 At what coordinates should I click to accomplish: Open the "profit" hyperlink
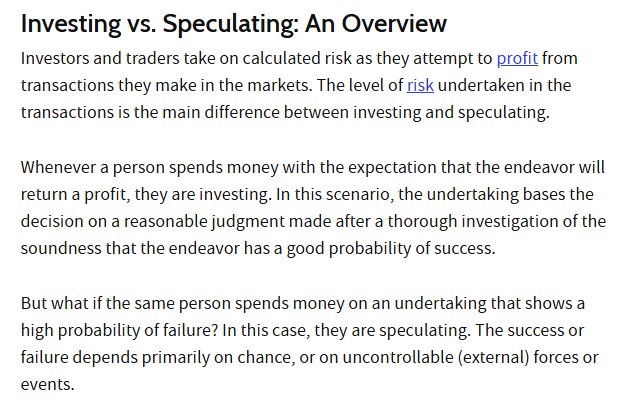coord(517,59)
